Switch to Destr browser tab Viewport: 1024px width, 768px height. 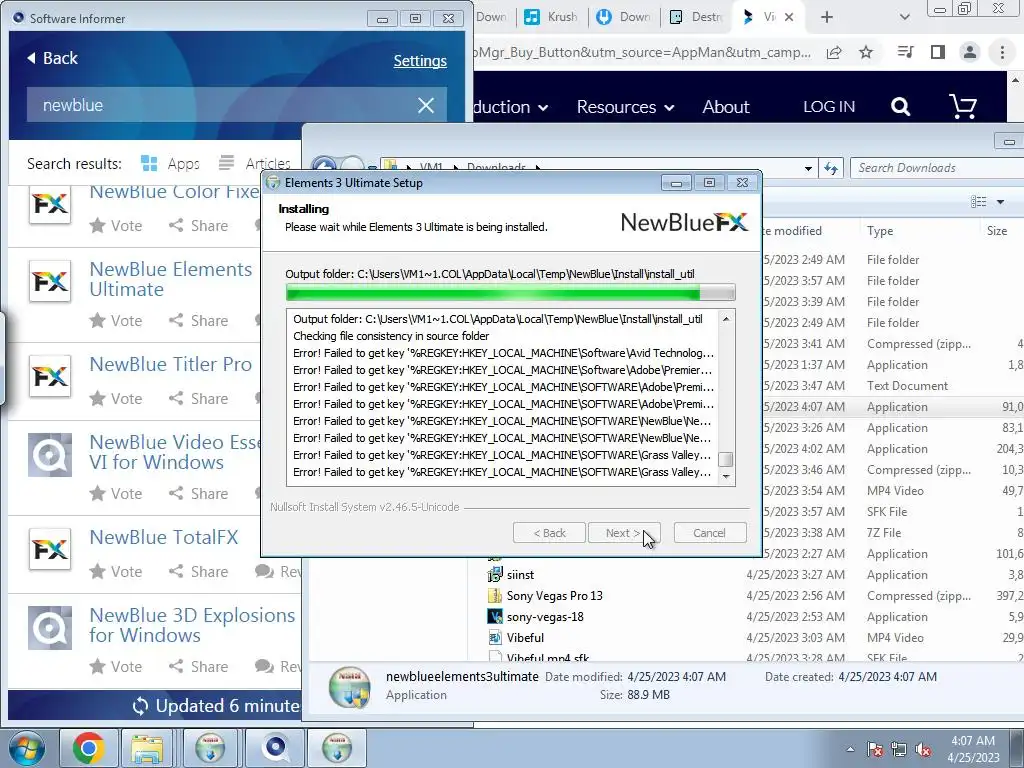tap(696, 17)
